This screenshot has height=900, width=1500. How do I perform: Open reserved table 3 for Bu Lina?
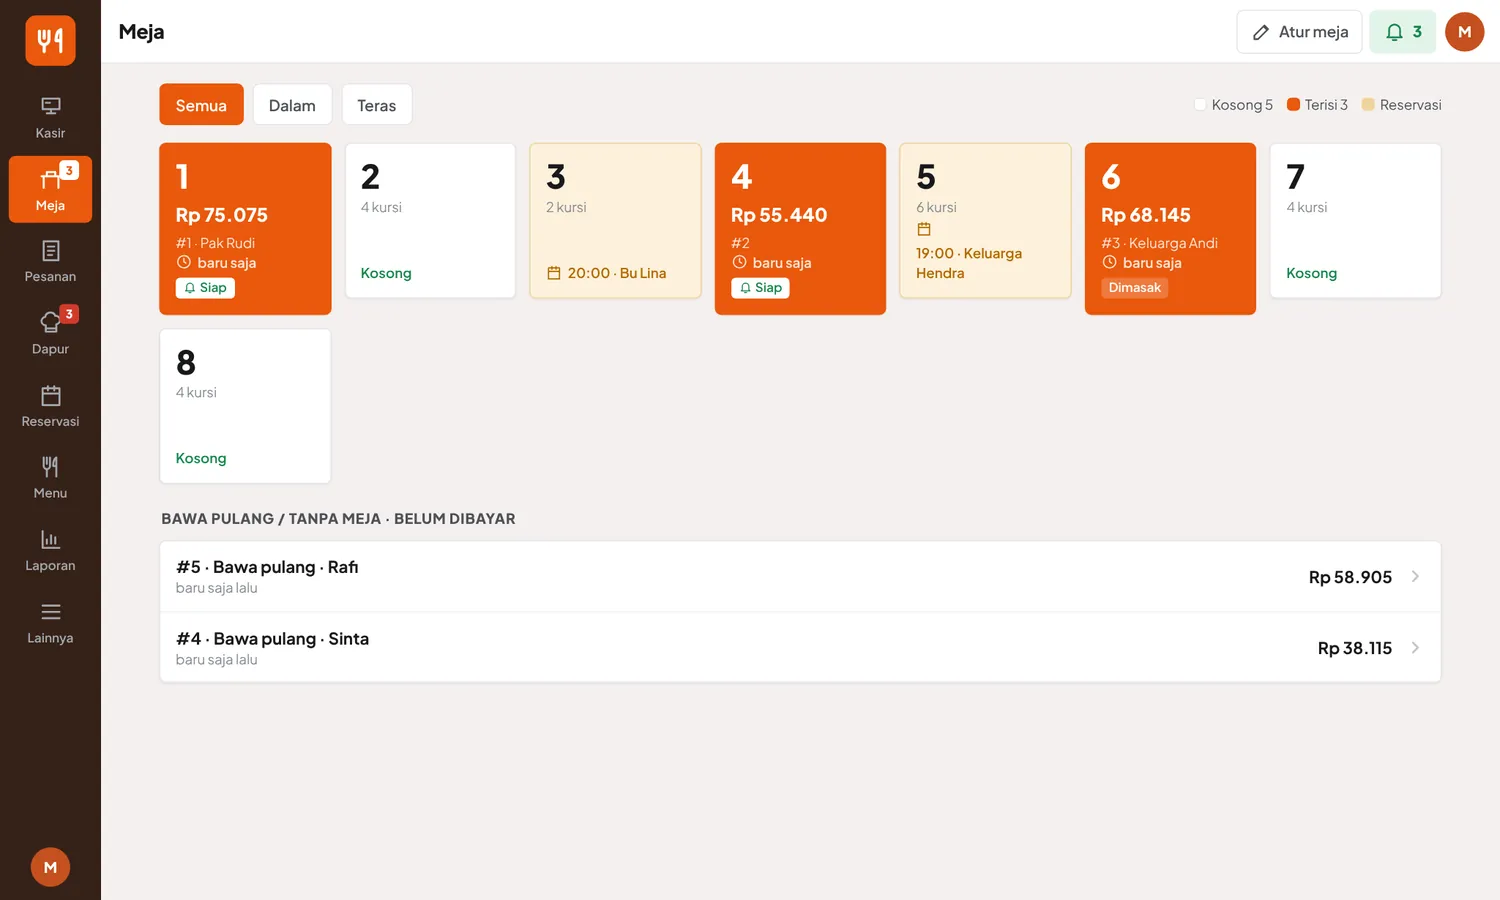coord(615,221)
